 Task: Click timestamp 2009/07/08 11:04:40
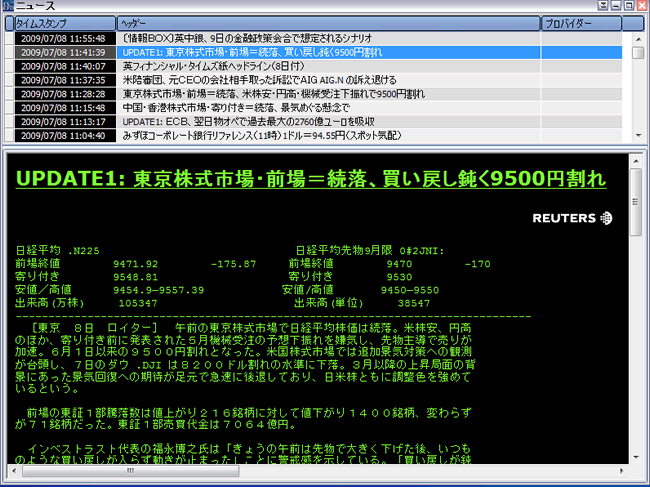pyautogui.click(x=63, y=136)
